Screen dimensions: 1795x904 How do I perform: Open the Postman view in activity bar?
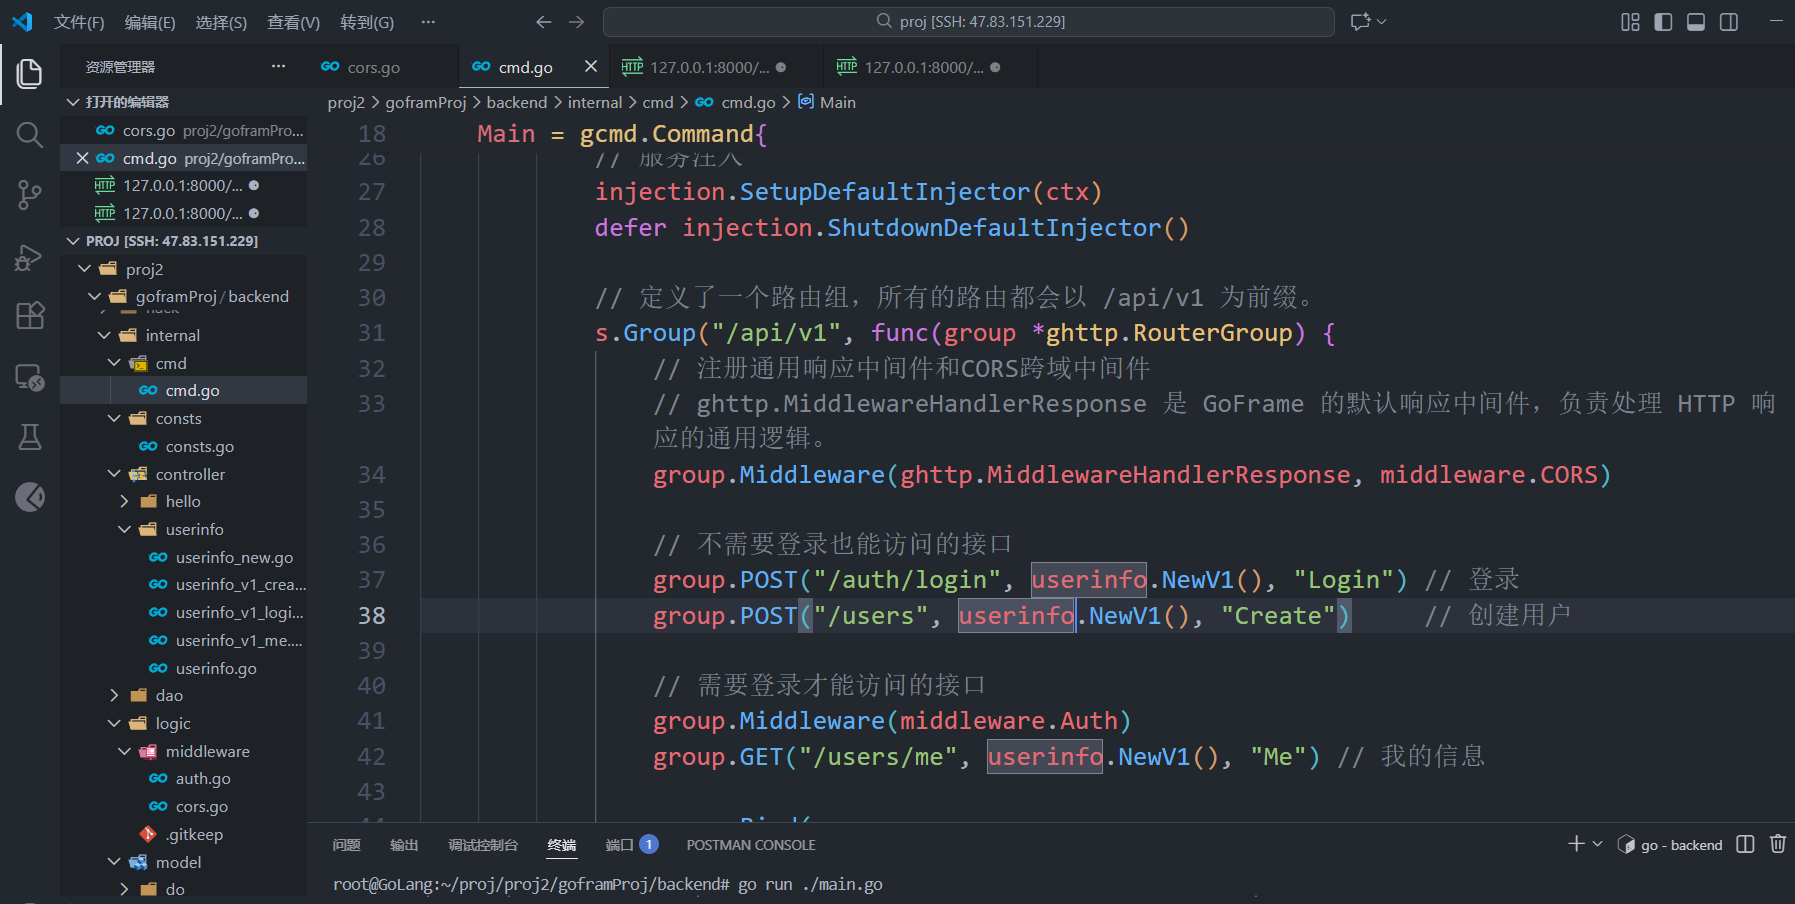30,497
